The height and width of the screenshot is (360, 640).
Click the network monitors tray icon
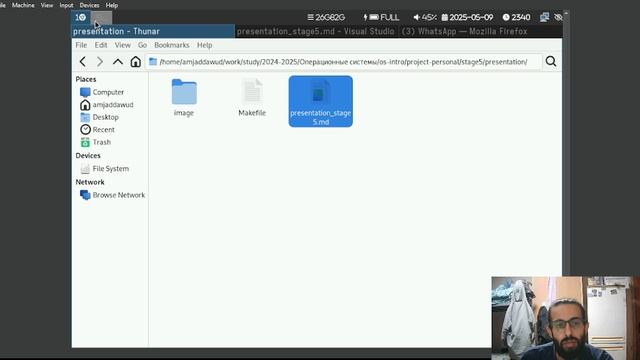click(544, 17)
